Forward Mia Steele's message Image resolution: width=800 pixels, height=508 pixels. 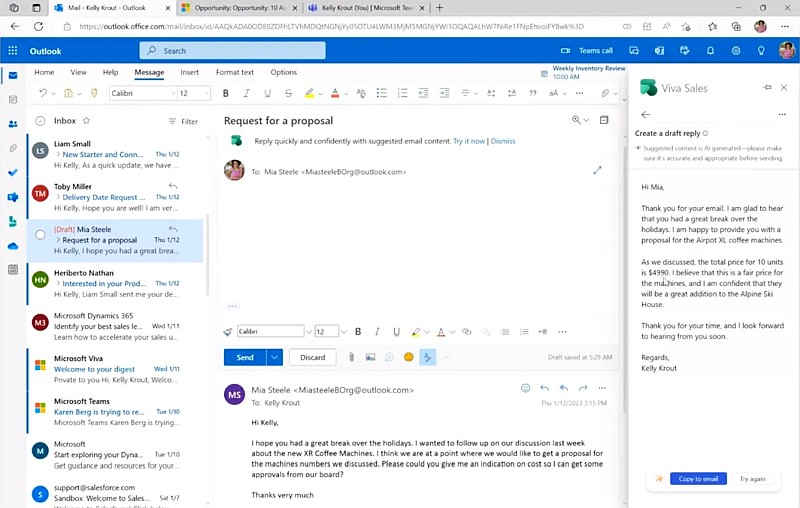[583, 388]
